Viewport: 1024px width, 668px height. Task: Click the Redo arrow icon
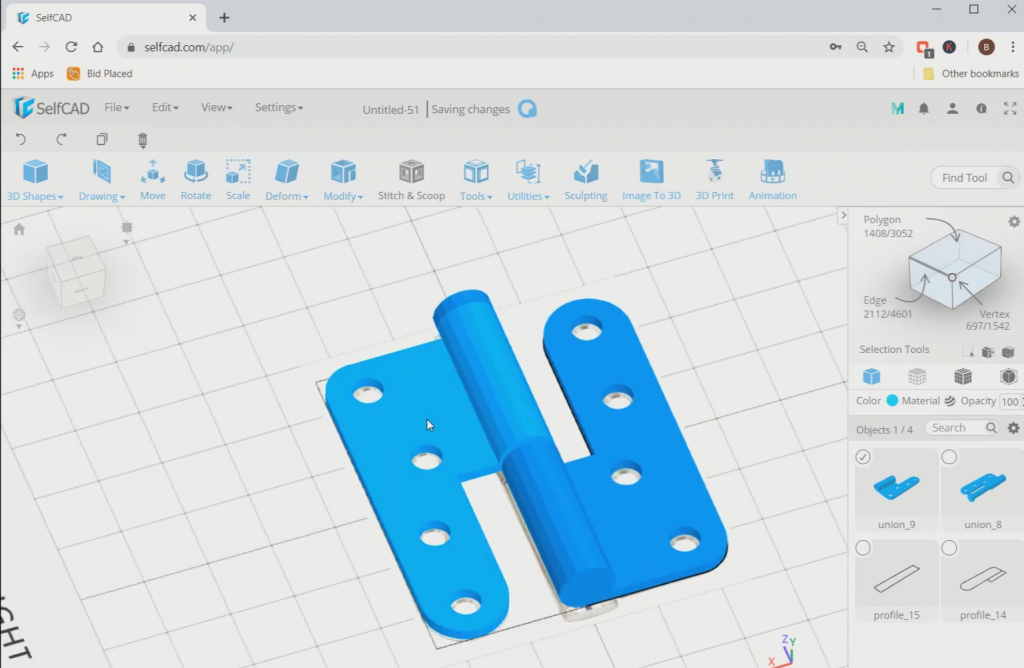coord(61,139)
